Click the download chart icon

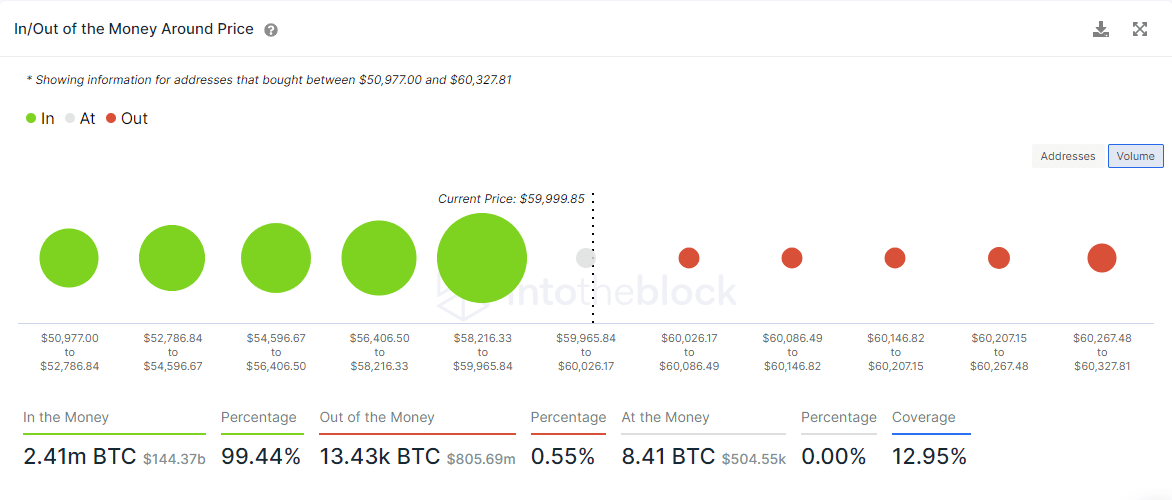pyautogui.click(x=1100, y=30)
